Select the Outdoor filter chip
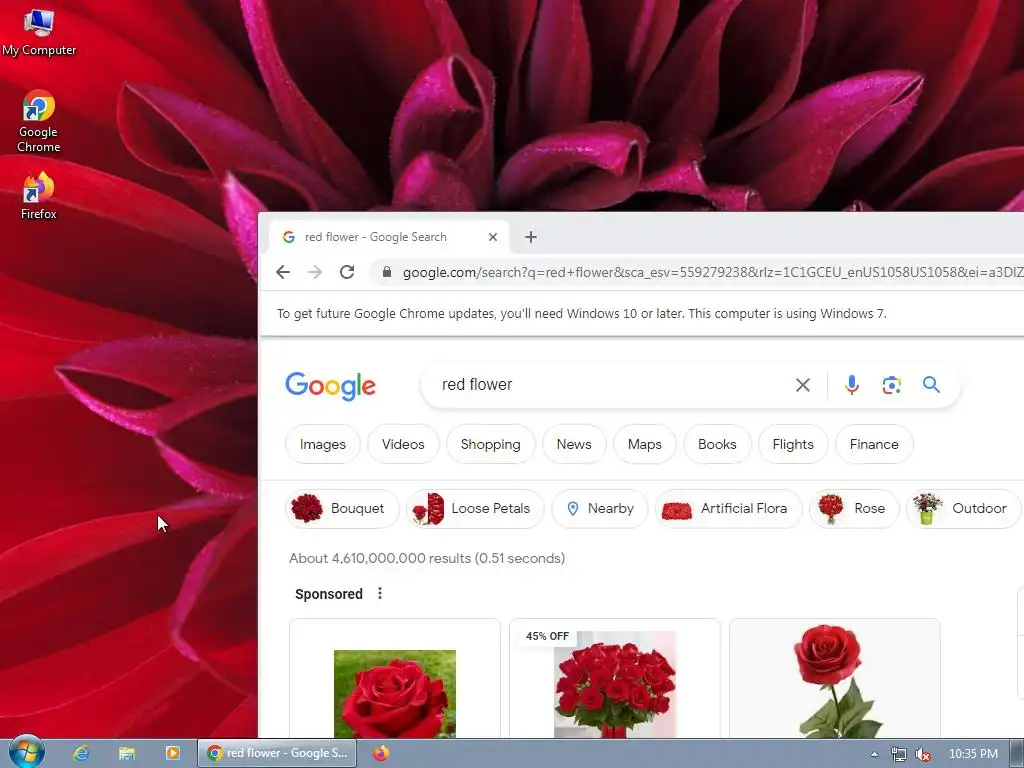Screen dimensions: 1024x768 coord(963,508)
